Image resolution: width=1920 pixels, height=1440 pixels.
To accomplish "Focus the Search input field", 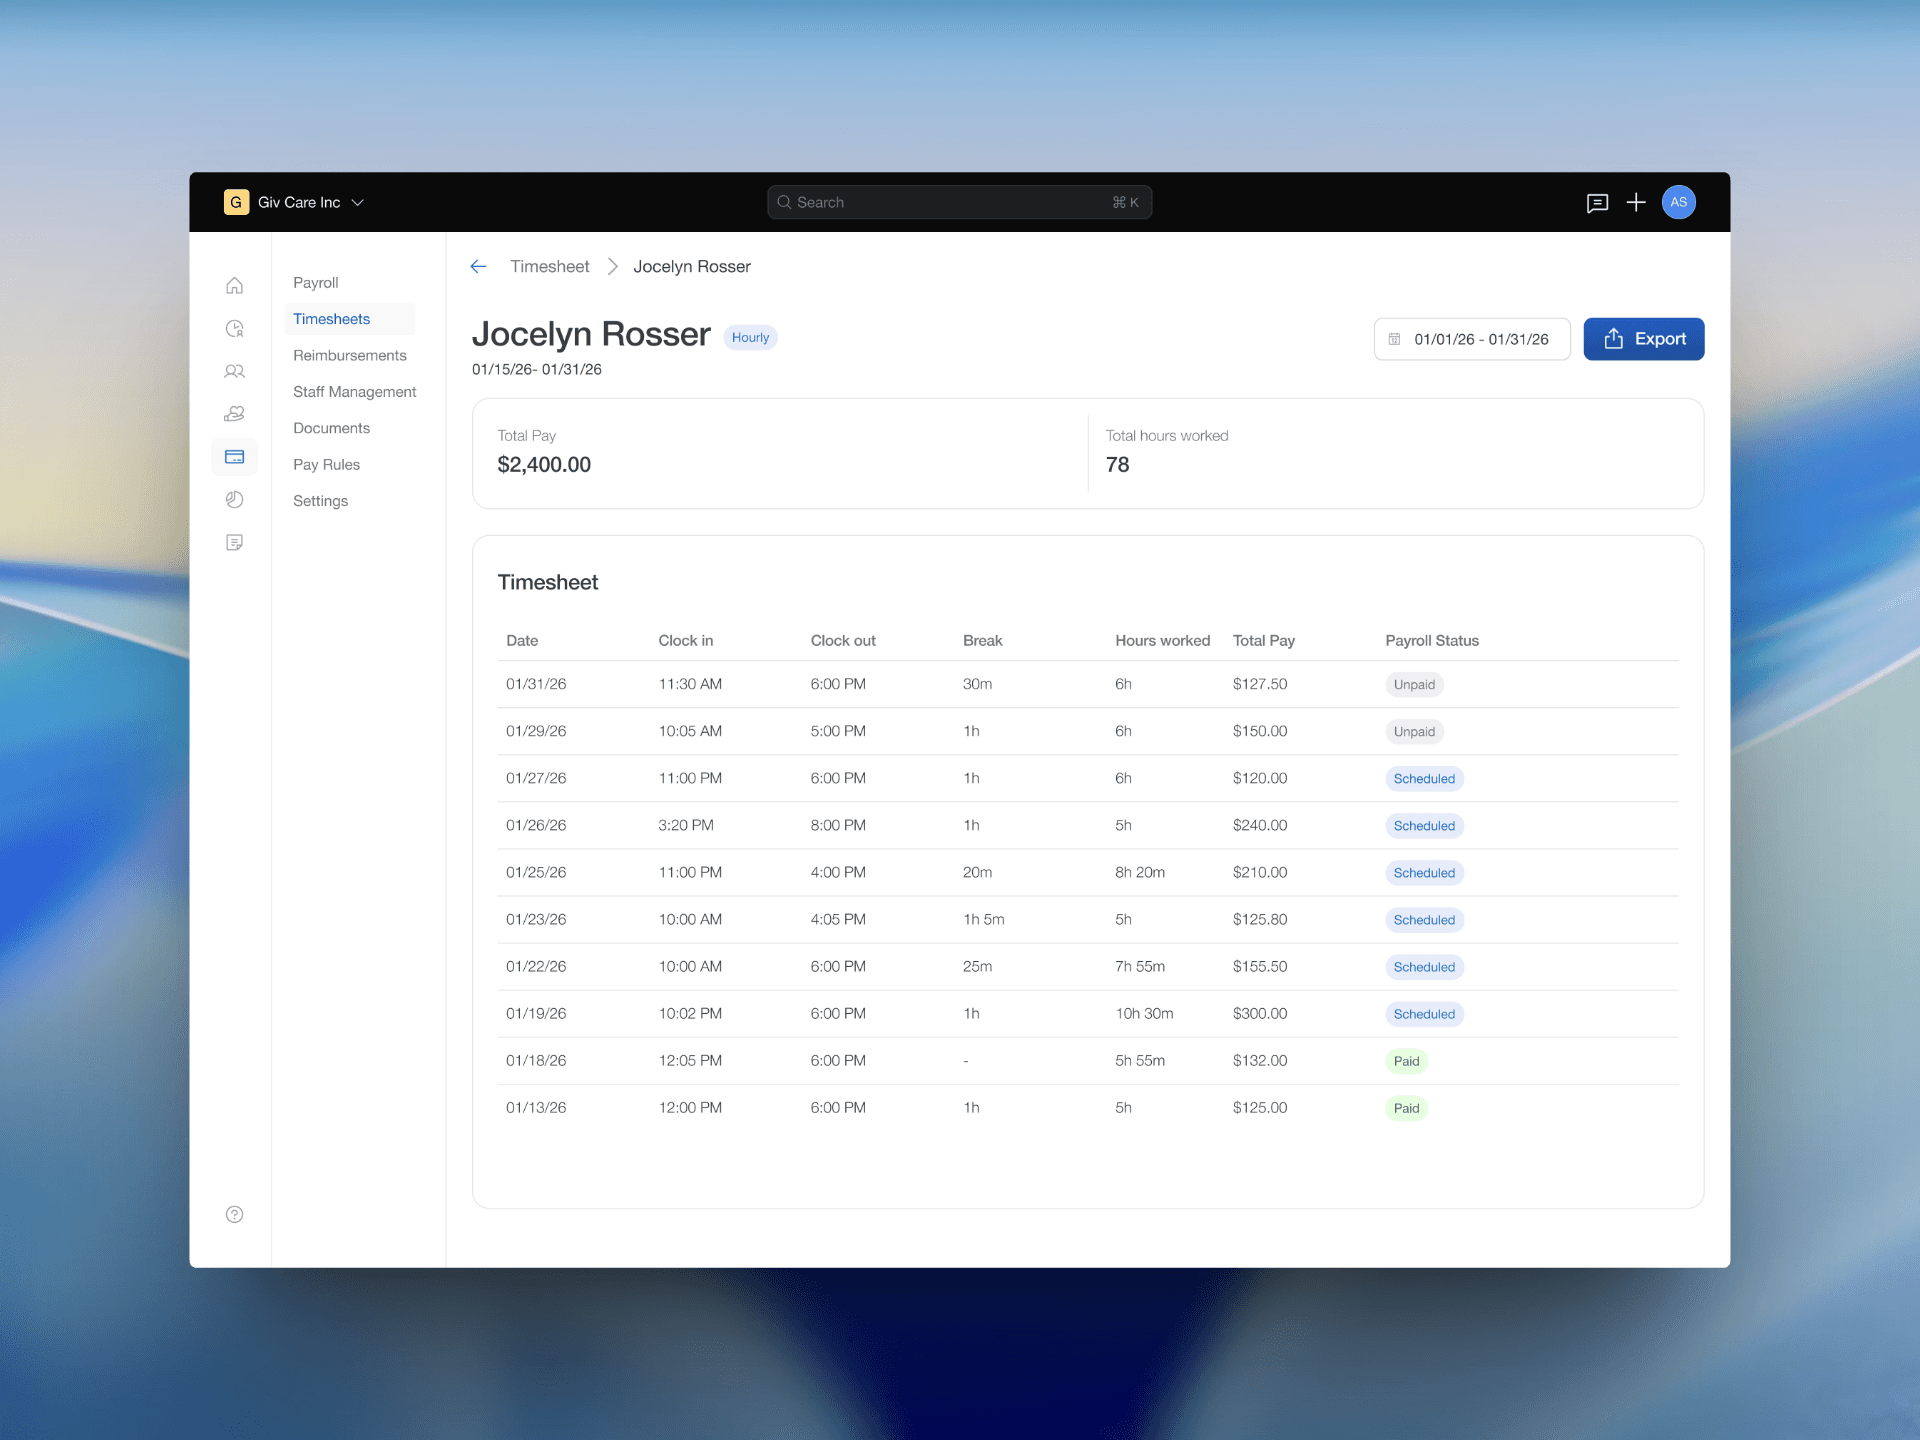I will click(959, 203).
